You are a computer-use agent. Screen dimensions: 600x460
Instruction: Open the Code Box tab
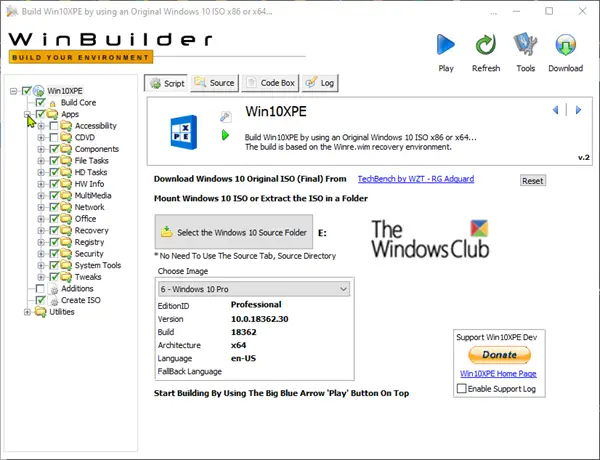click(x=270, y=83)
